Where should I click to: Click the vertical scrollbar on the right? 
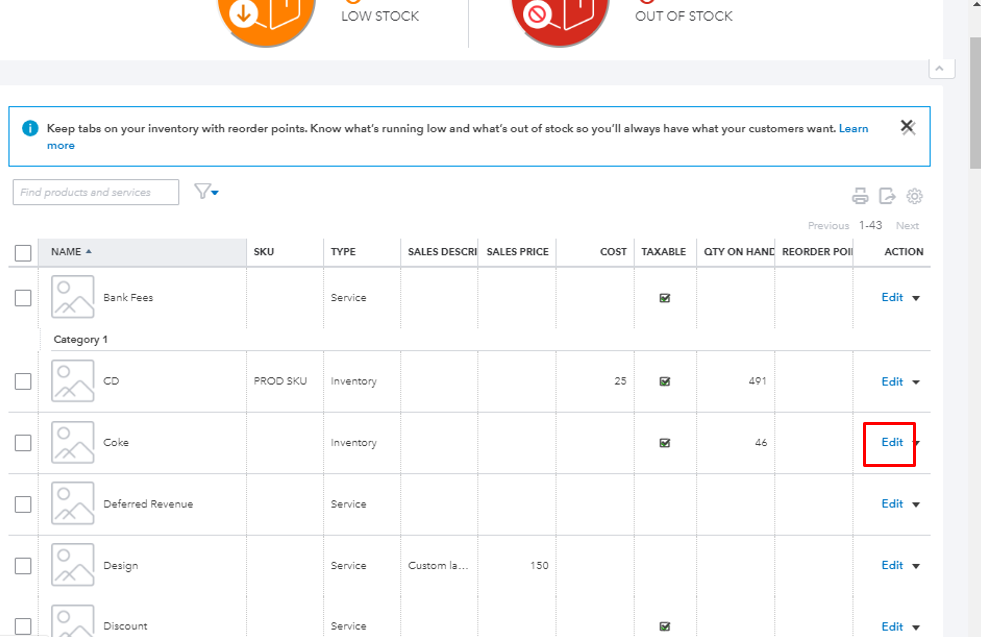click(975, 103)
